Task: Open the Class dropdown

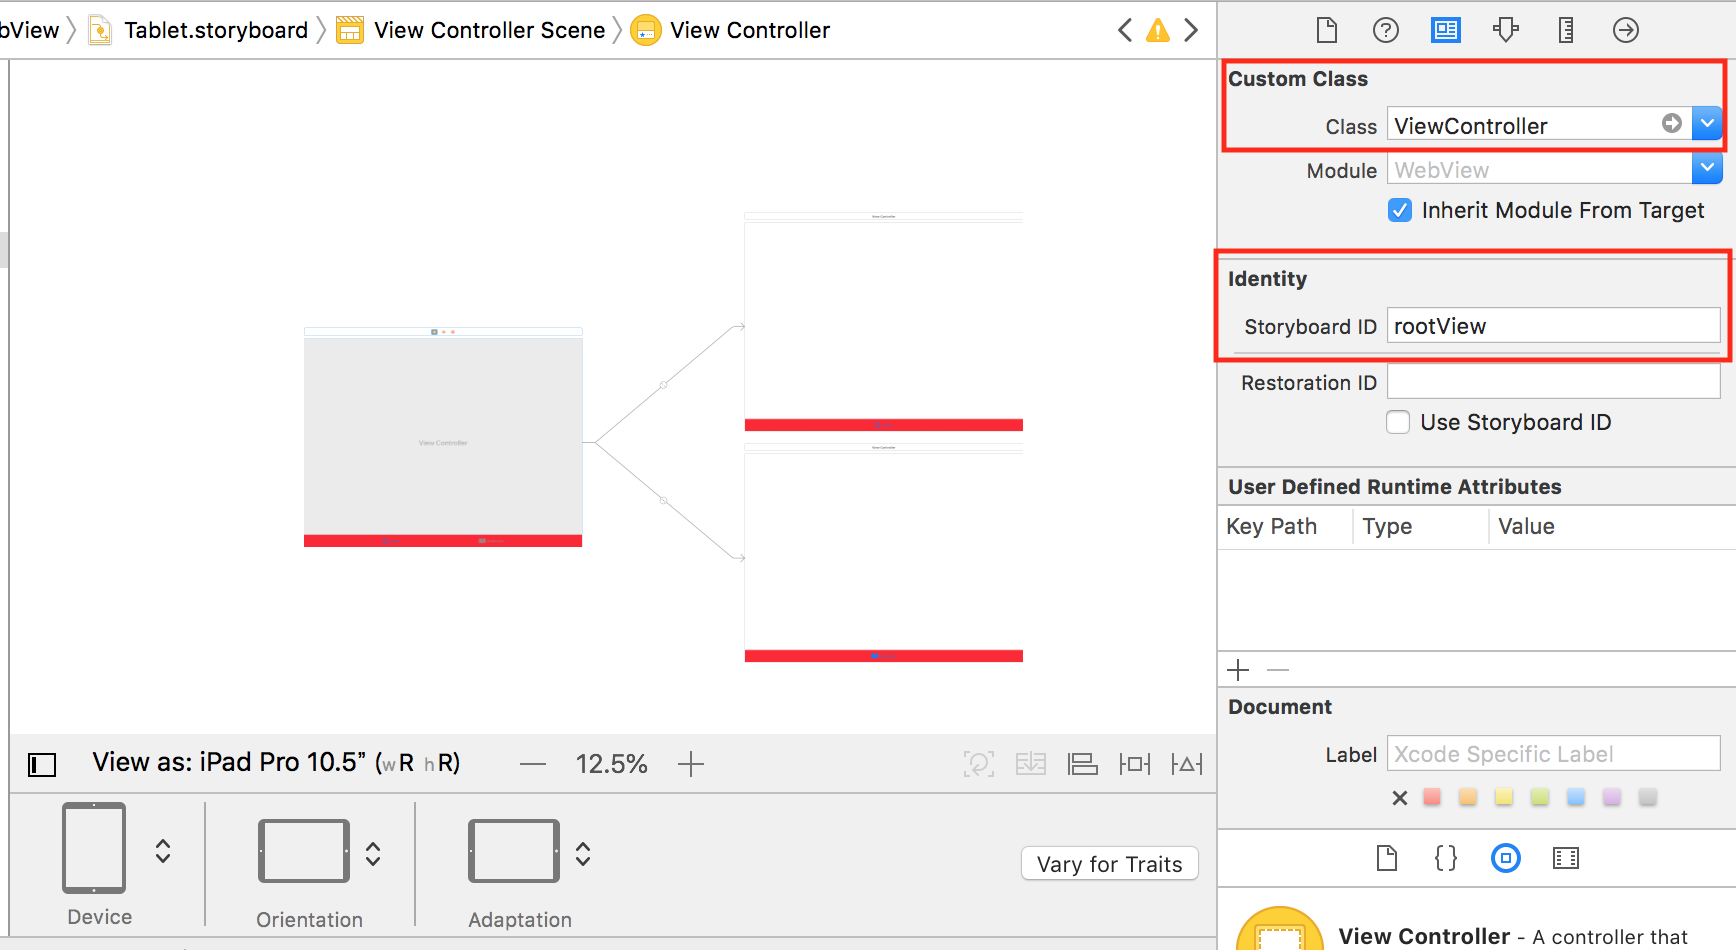Action: point(1708,123)
